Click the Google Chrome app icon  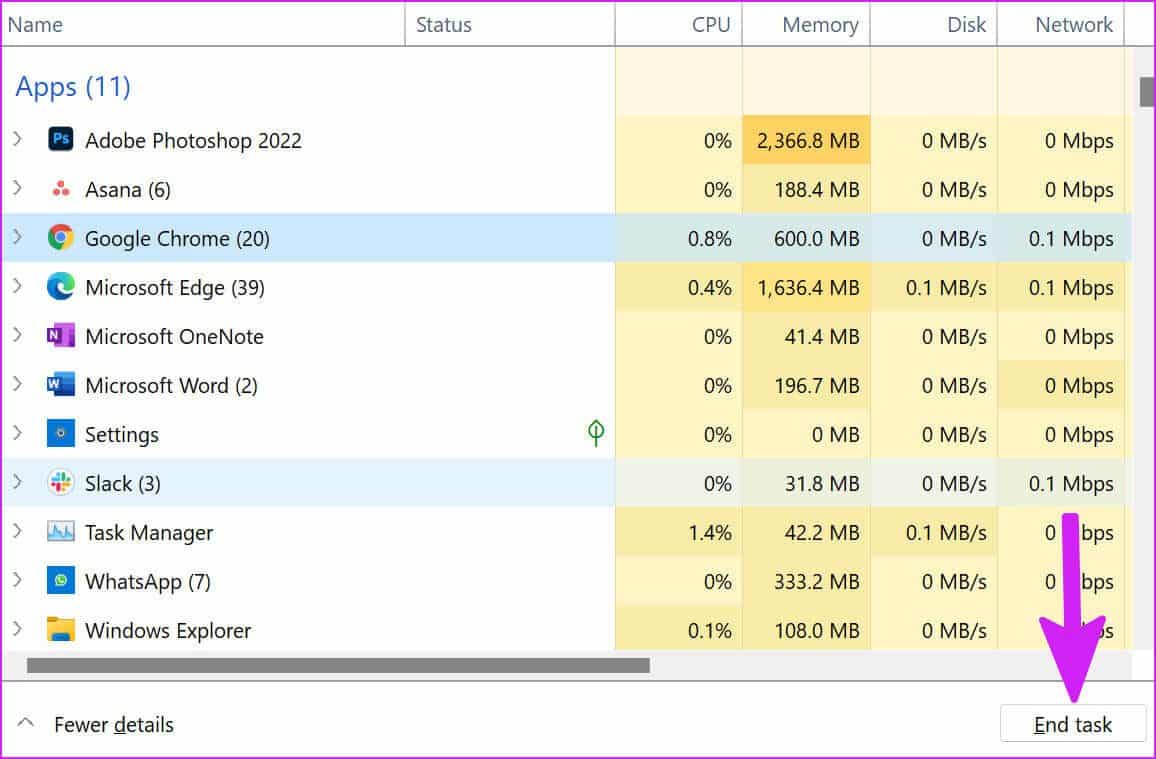(x=60, y=237)
